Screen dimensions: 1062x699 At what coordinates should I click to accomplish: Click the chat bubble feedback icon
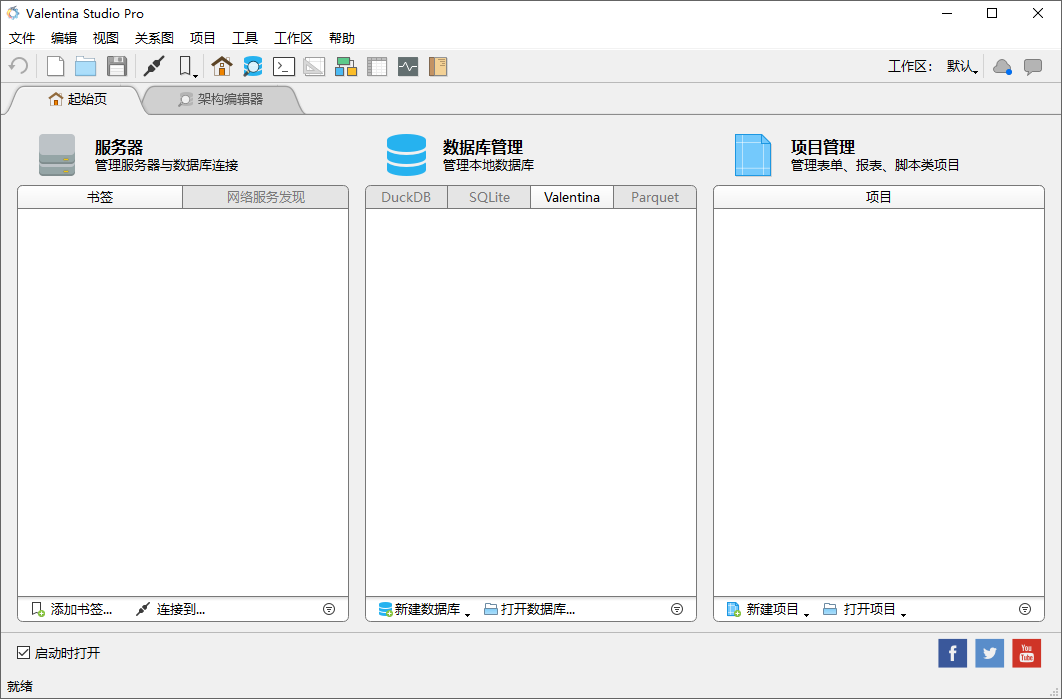point(1033,66)
